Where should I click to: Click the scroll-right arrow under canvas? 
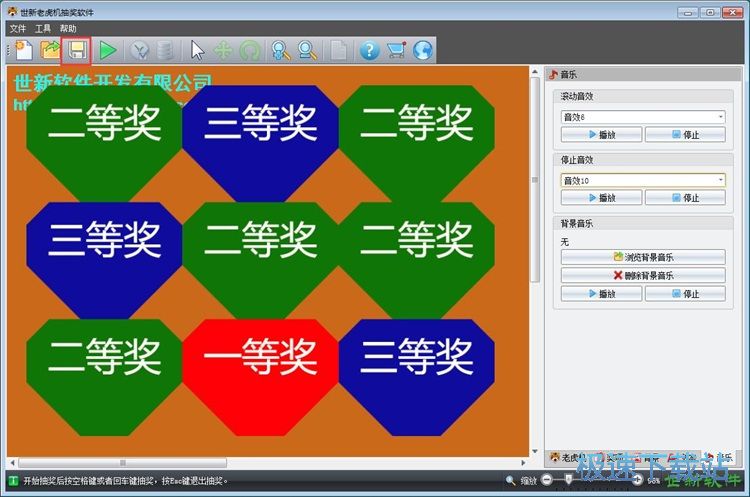(523, 463)
